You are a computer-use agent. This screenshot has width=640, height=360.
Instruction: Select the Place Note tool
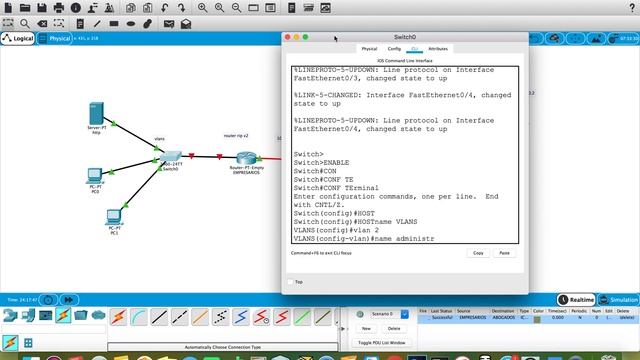[x=80, y=24]
